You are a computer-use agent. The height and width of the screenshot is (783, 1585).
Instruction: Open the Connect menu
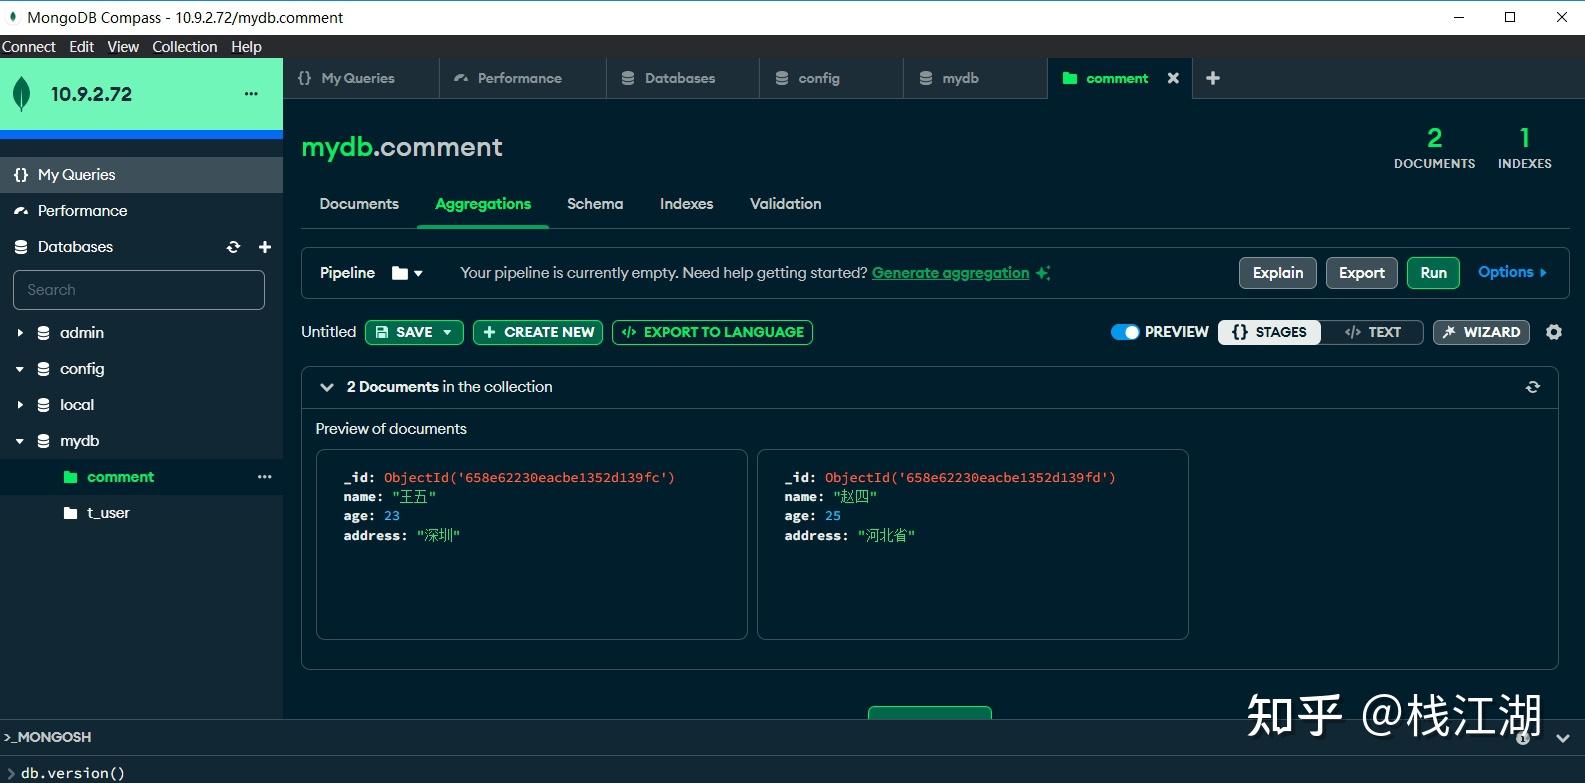click(29, 47)
